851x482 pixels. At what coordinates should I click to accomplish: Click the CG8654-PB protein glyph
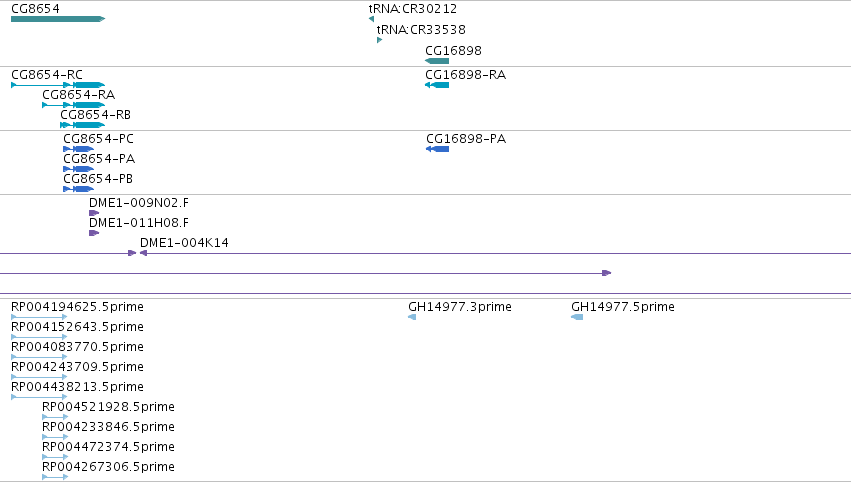[x=78, y=189]
